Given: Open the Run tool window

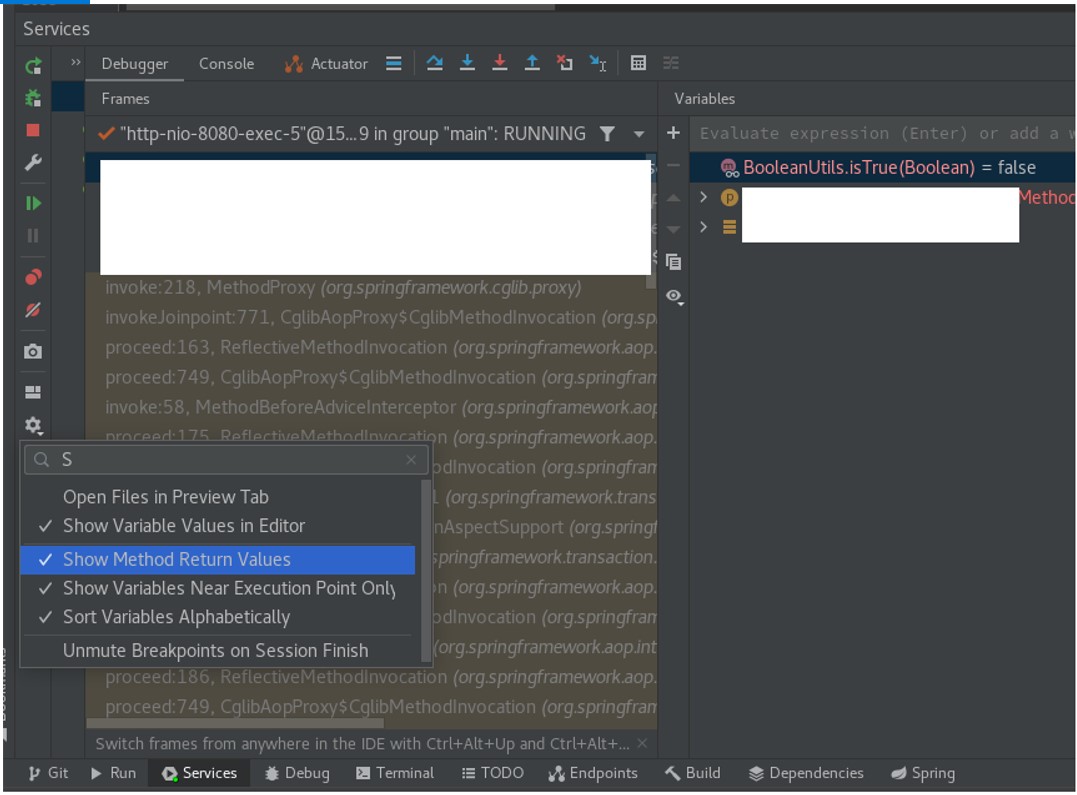Looking at the screenshot, I should tap(113, 773).
